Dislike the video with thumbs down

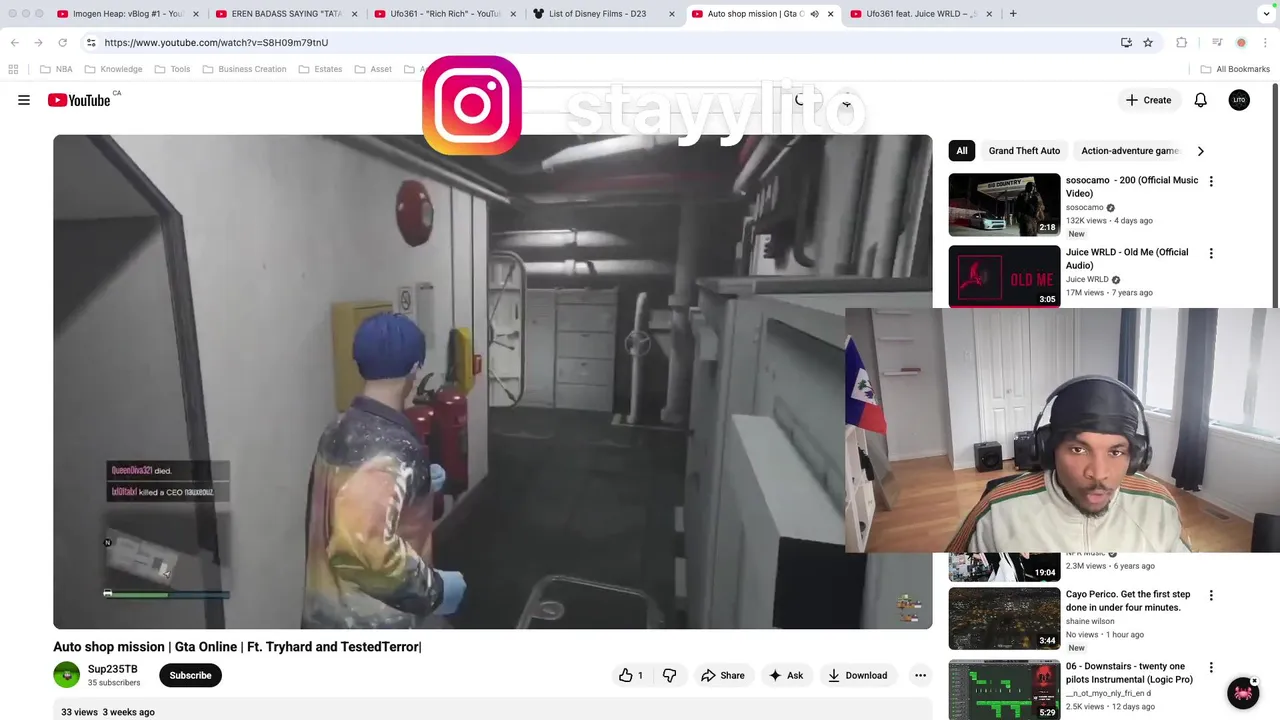click(669, 675)
